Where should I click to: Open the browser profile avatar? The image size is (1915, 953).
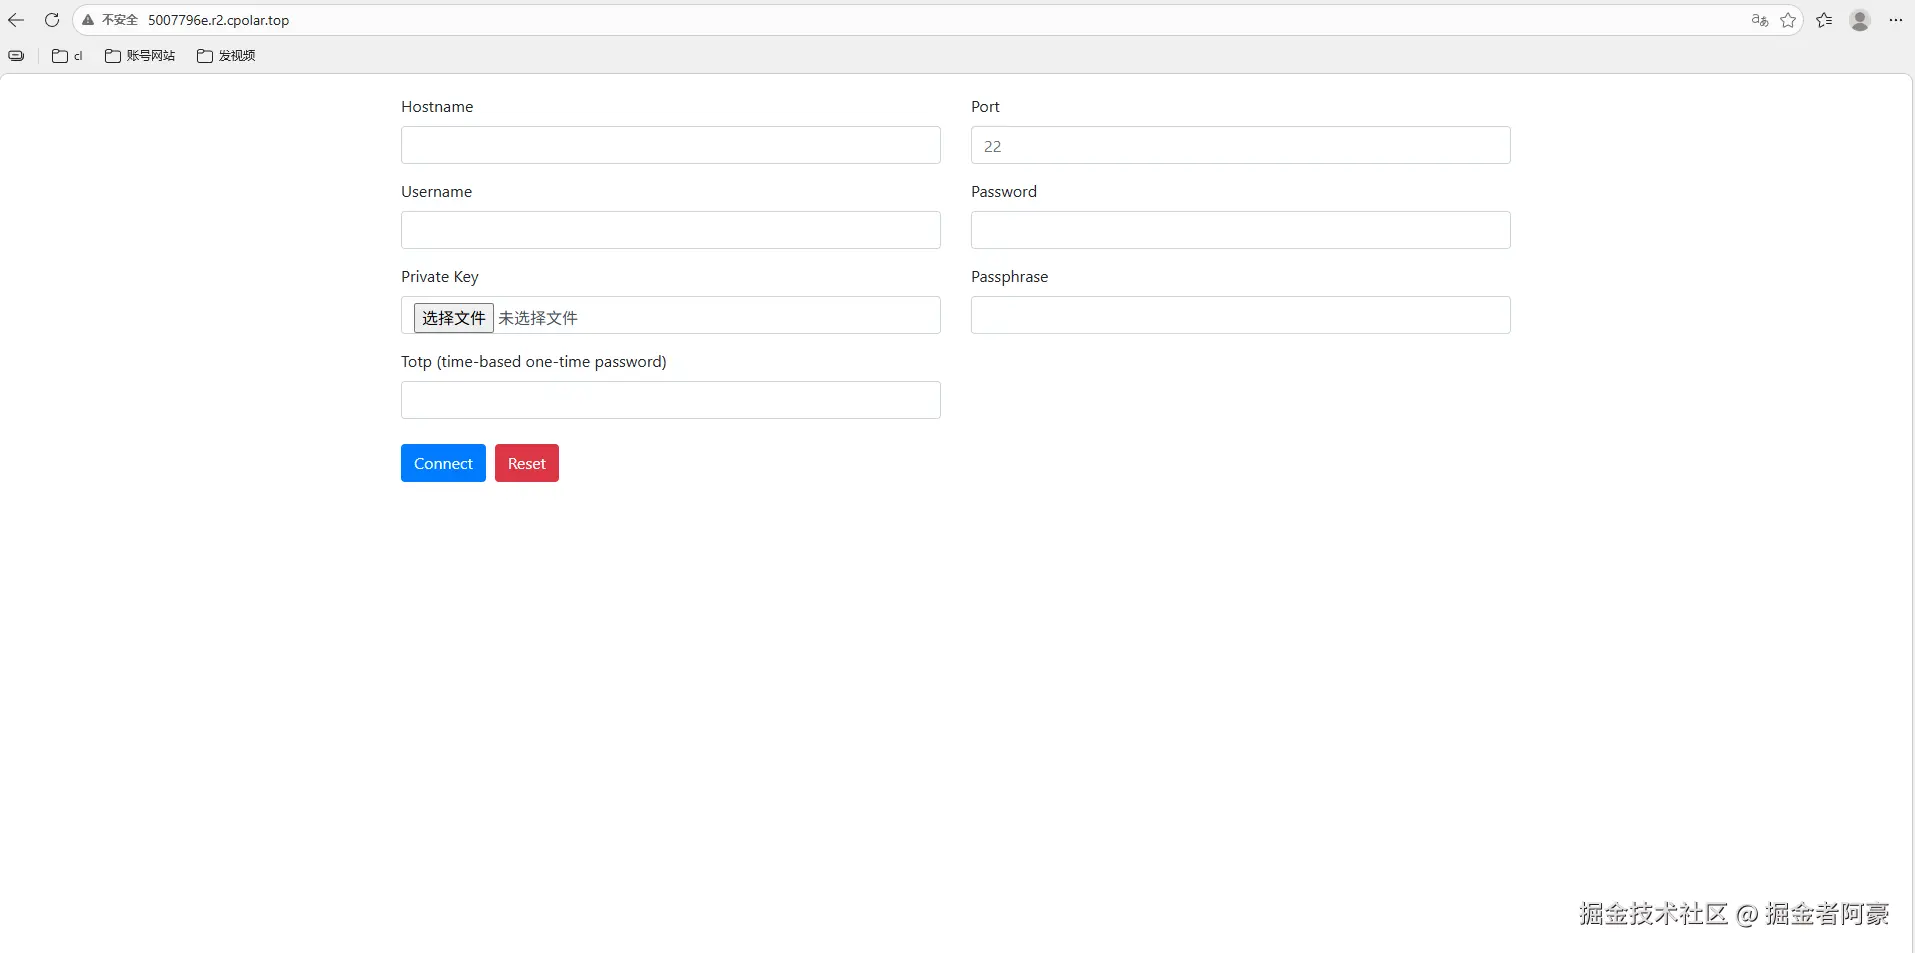click(1860, 20)
